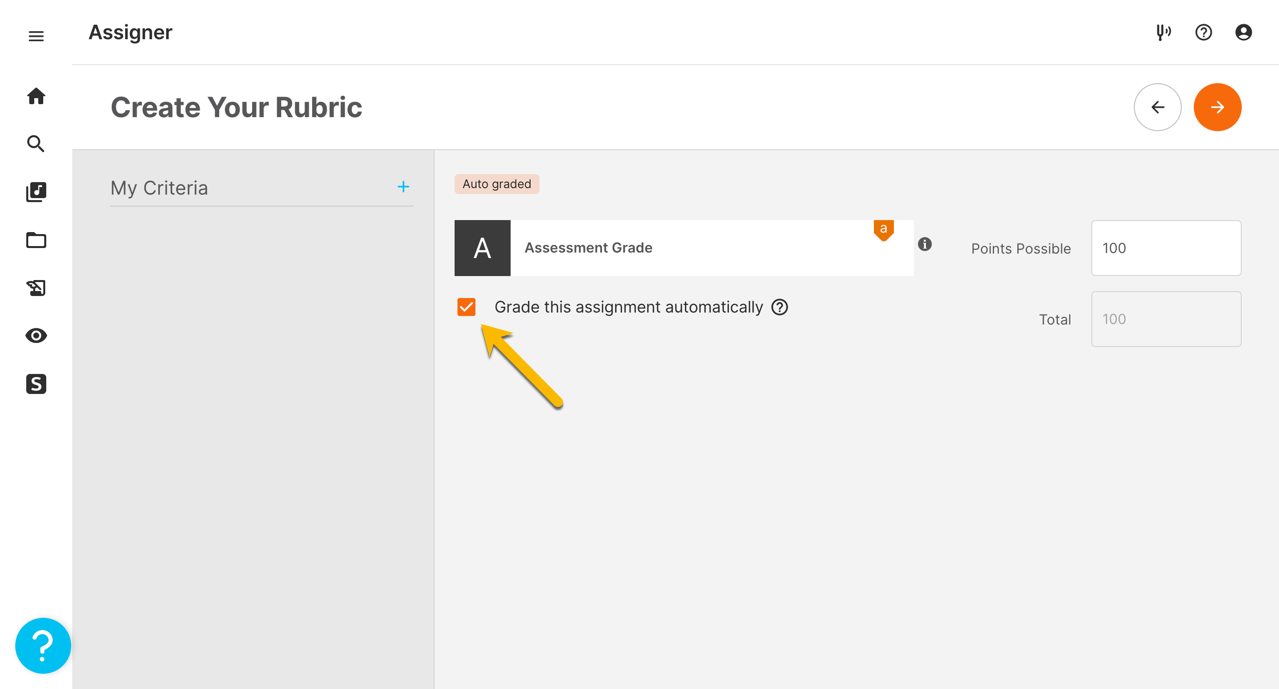Click the orange 'a' badge on Assessment Grade
Image resolution: width=1279 pixels, height=689 pixels.
coord(884,230)
